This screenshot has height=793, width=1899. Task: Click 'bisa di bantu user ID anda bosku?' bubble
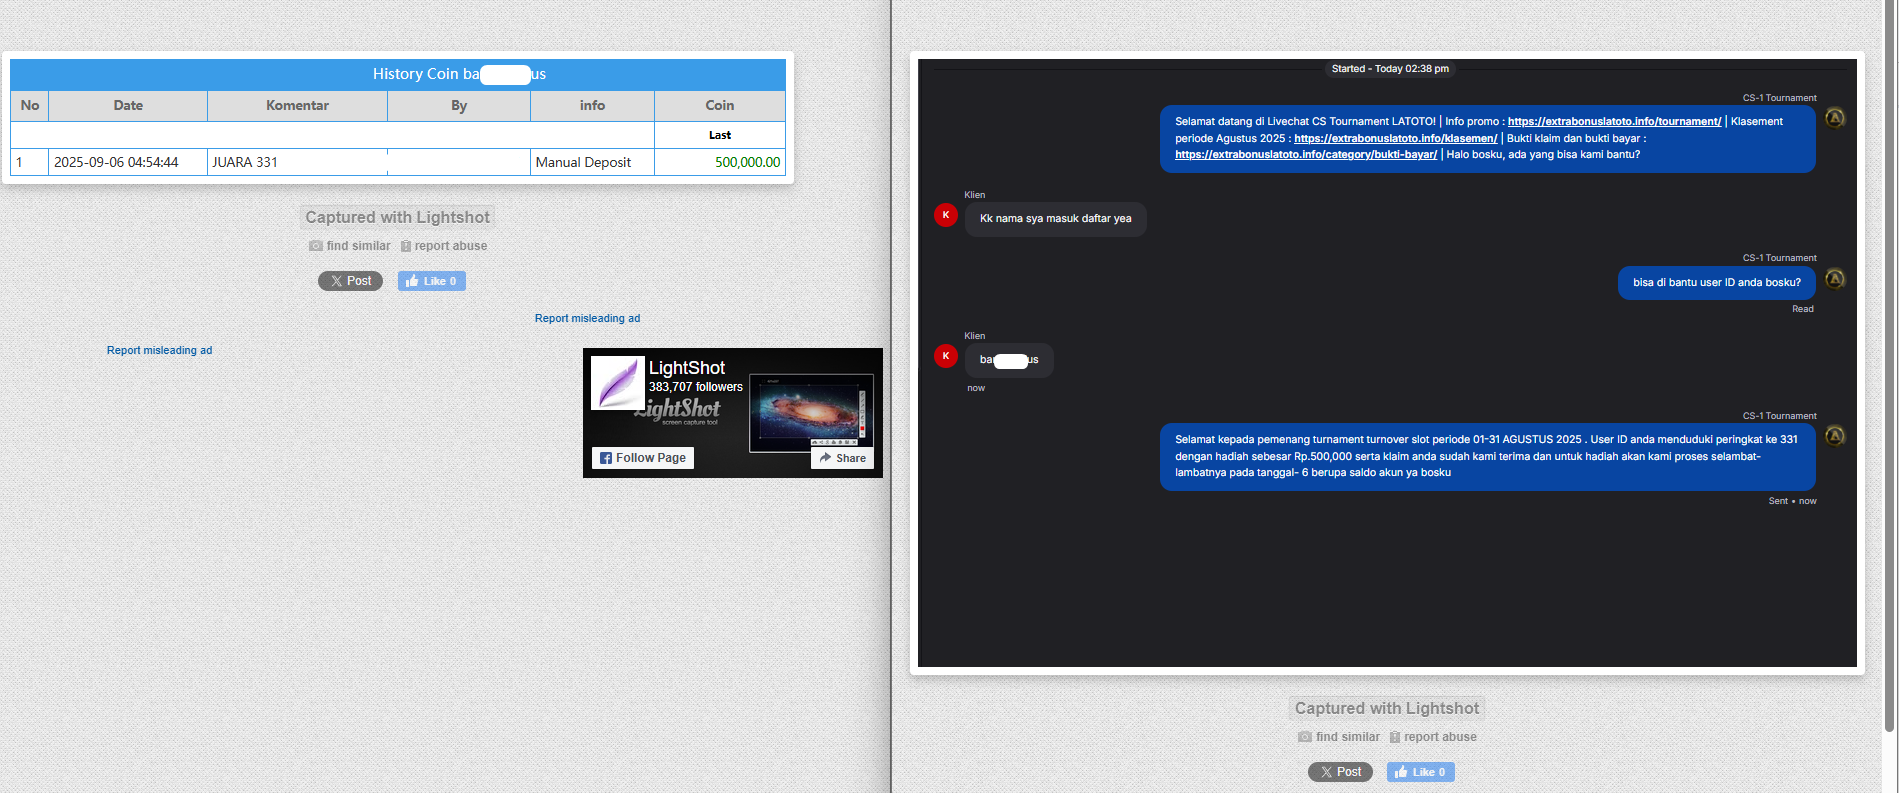1717,282
